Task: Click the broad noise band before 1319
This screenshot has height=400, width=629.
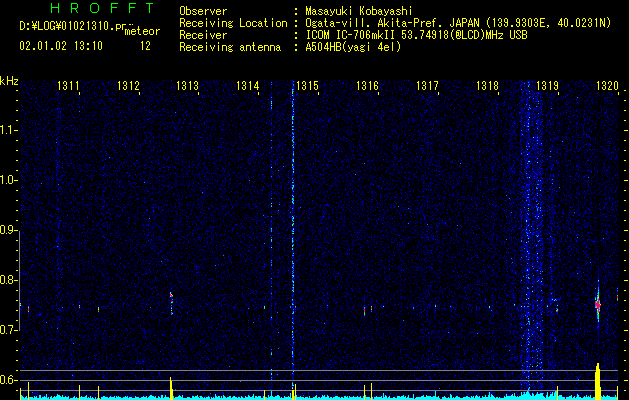Action: tap(532, 237)
